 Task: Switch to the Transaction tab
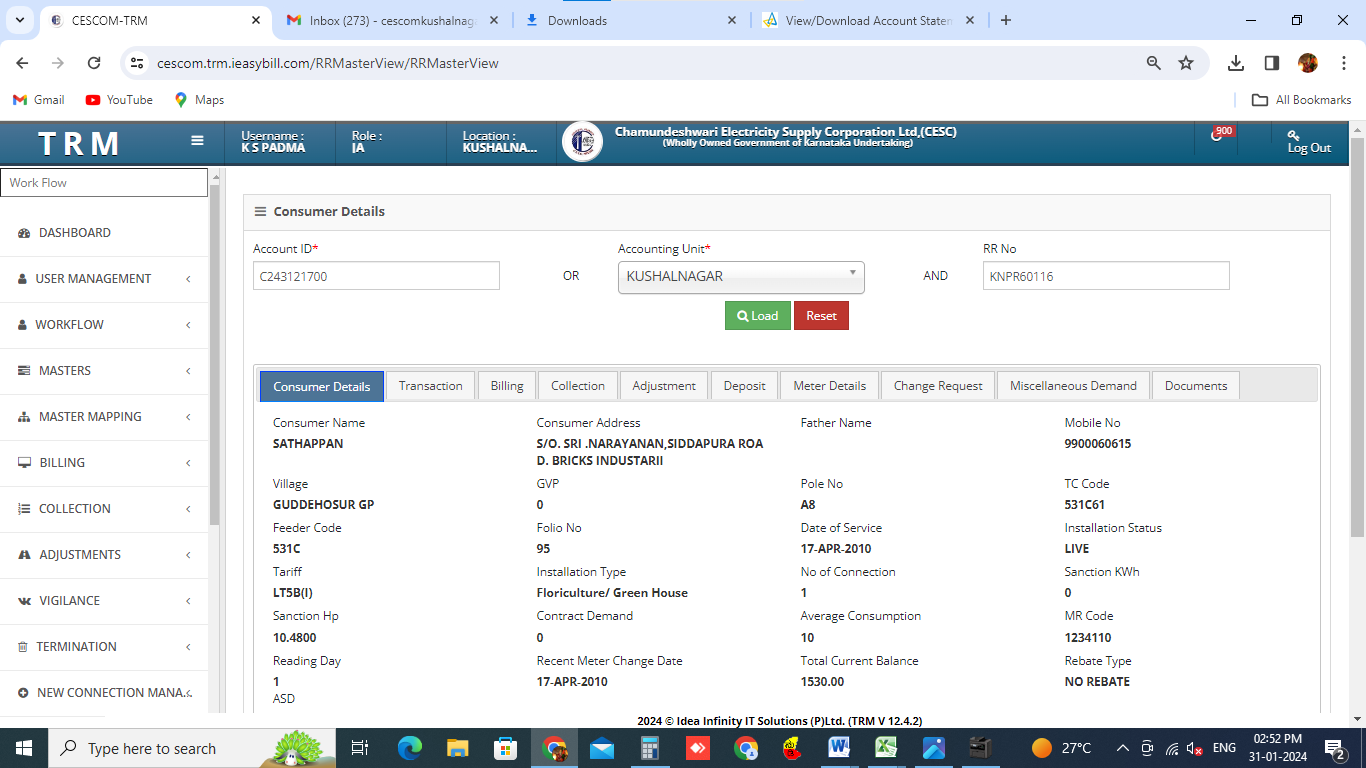[430, 386]
